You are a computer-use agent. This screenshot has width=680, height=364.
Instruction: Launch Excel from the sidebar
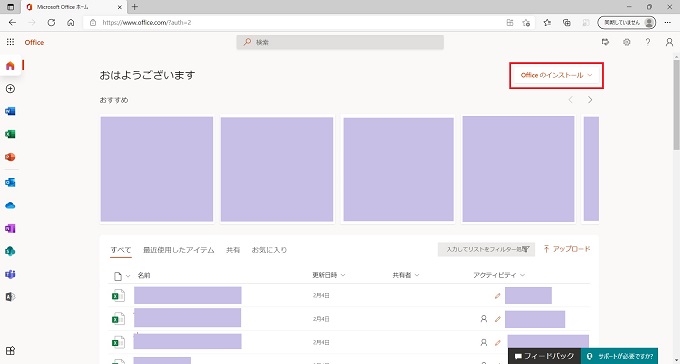tap(10, 134)
